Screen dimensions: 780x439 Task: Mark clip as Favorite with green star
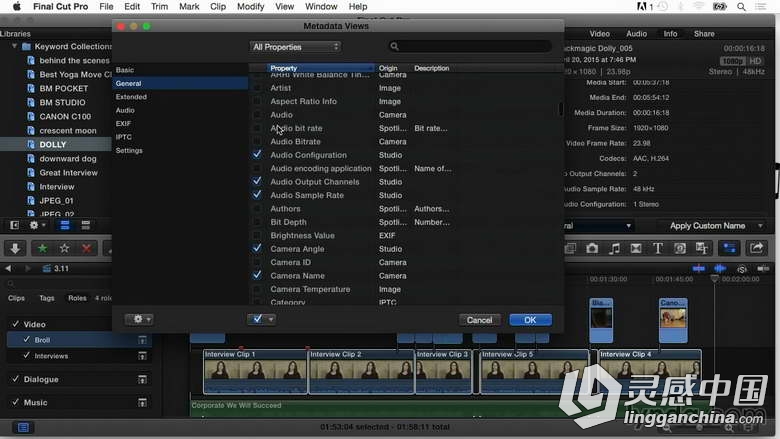42,248
